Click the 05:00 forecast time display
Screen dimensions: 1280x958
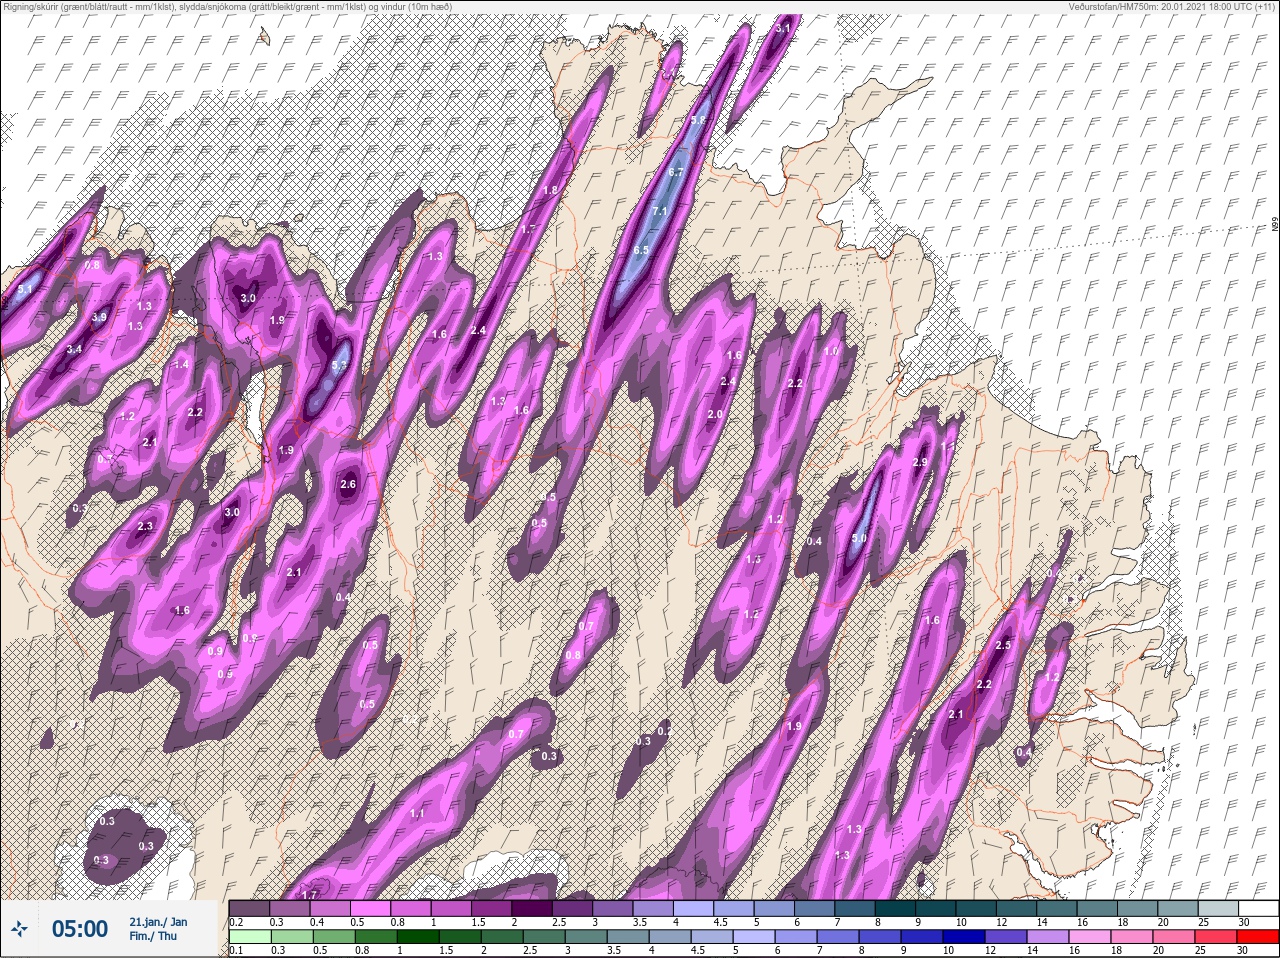80,930
